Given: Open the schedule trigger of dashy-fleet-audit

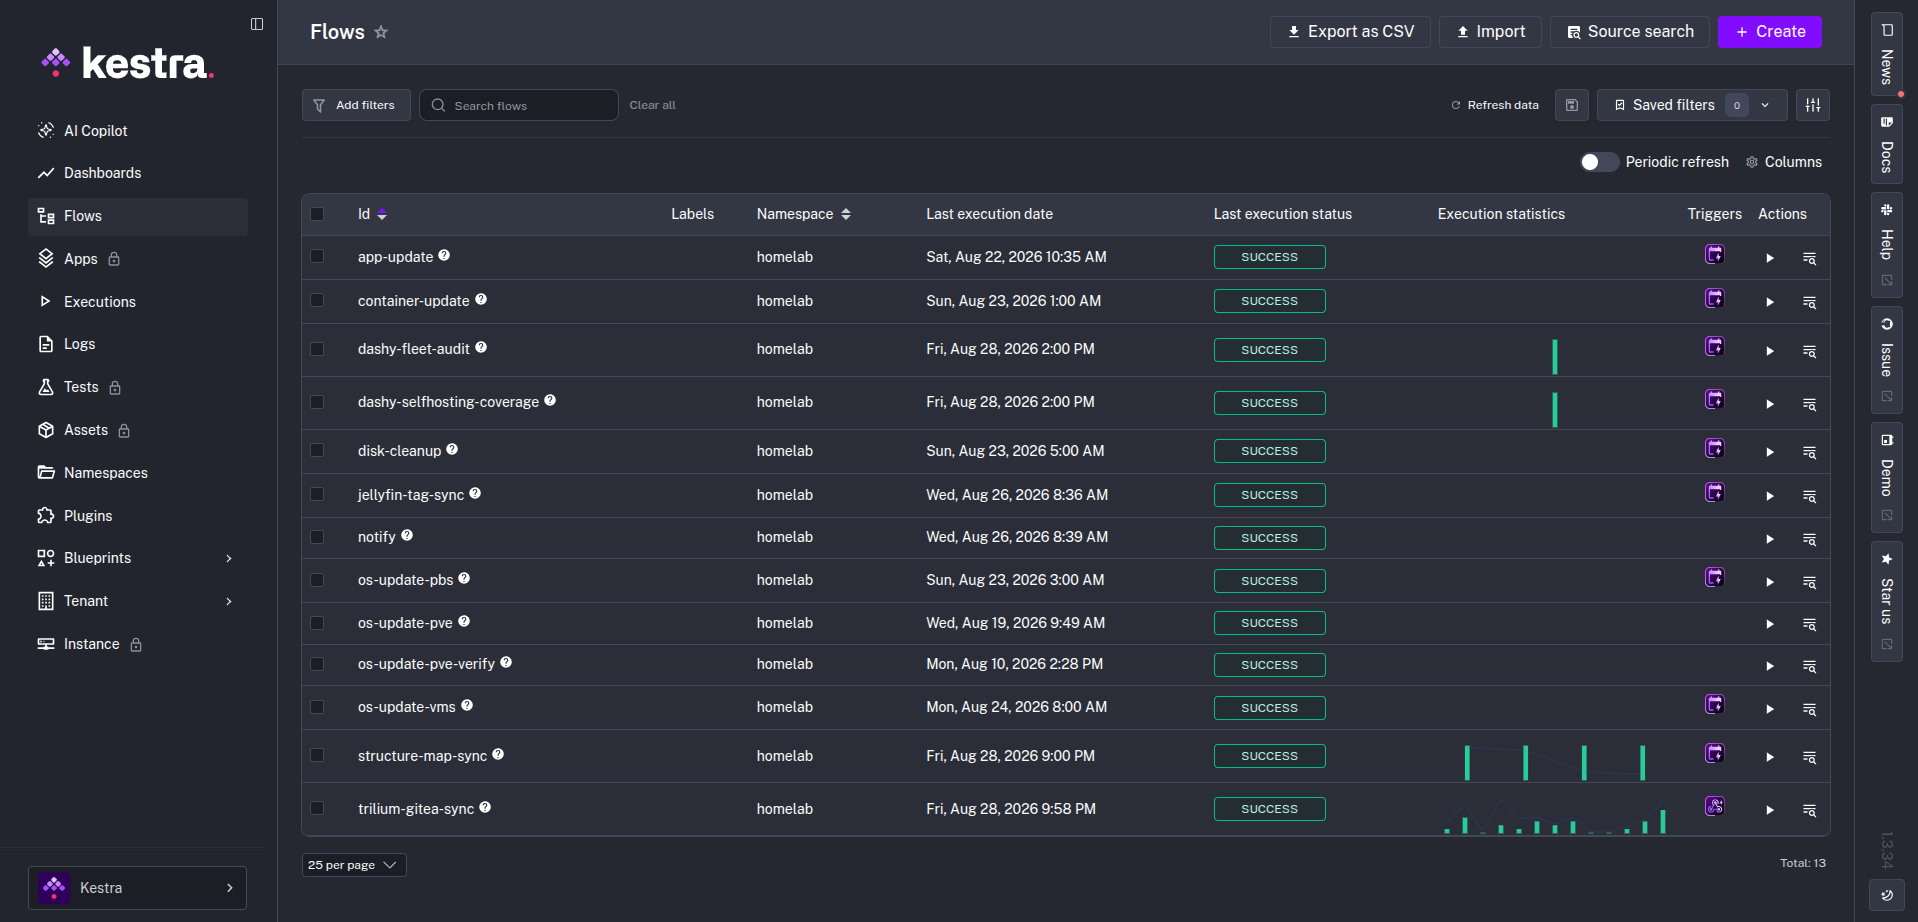Looking at the screenshot, I should pyautogui.click(x=1715, y=346).
